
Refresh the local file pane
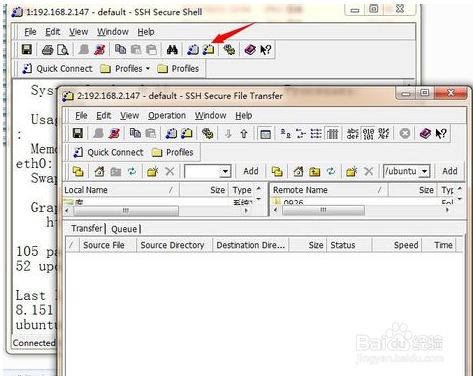click(132, 172)
